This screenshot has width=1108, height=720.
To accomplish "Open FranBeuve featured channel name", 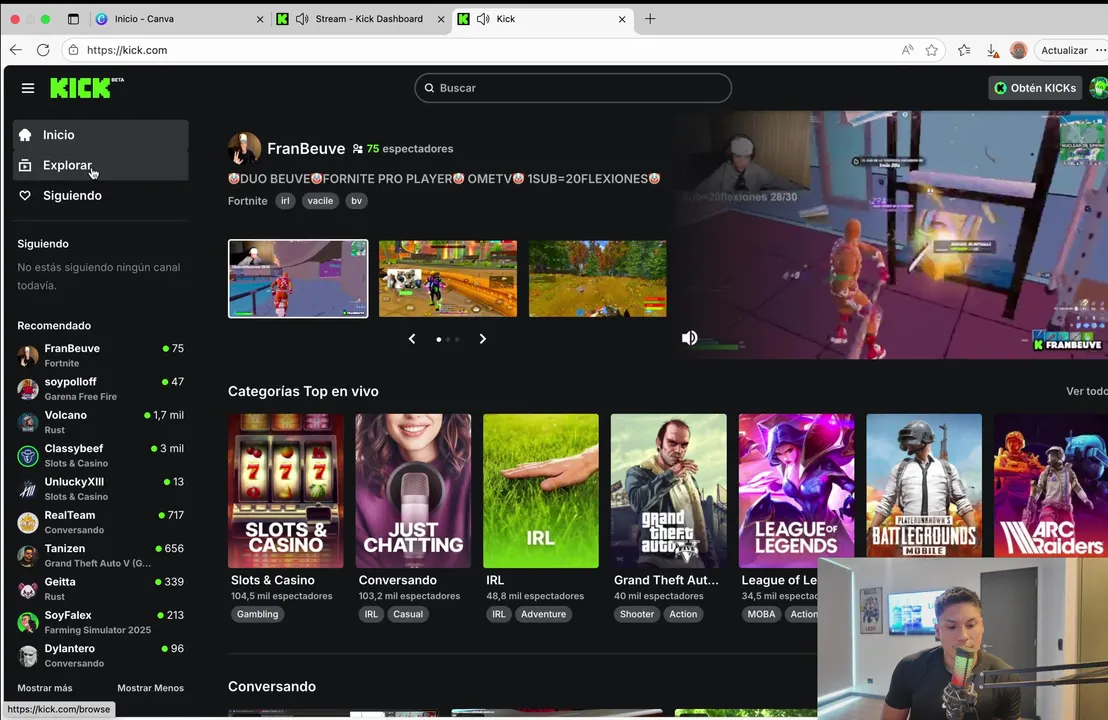I will tap(306, 148).
